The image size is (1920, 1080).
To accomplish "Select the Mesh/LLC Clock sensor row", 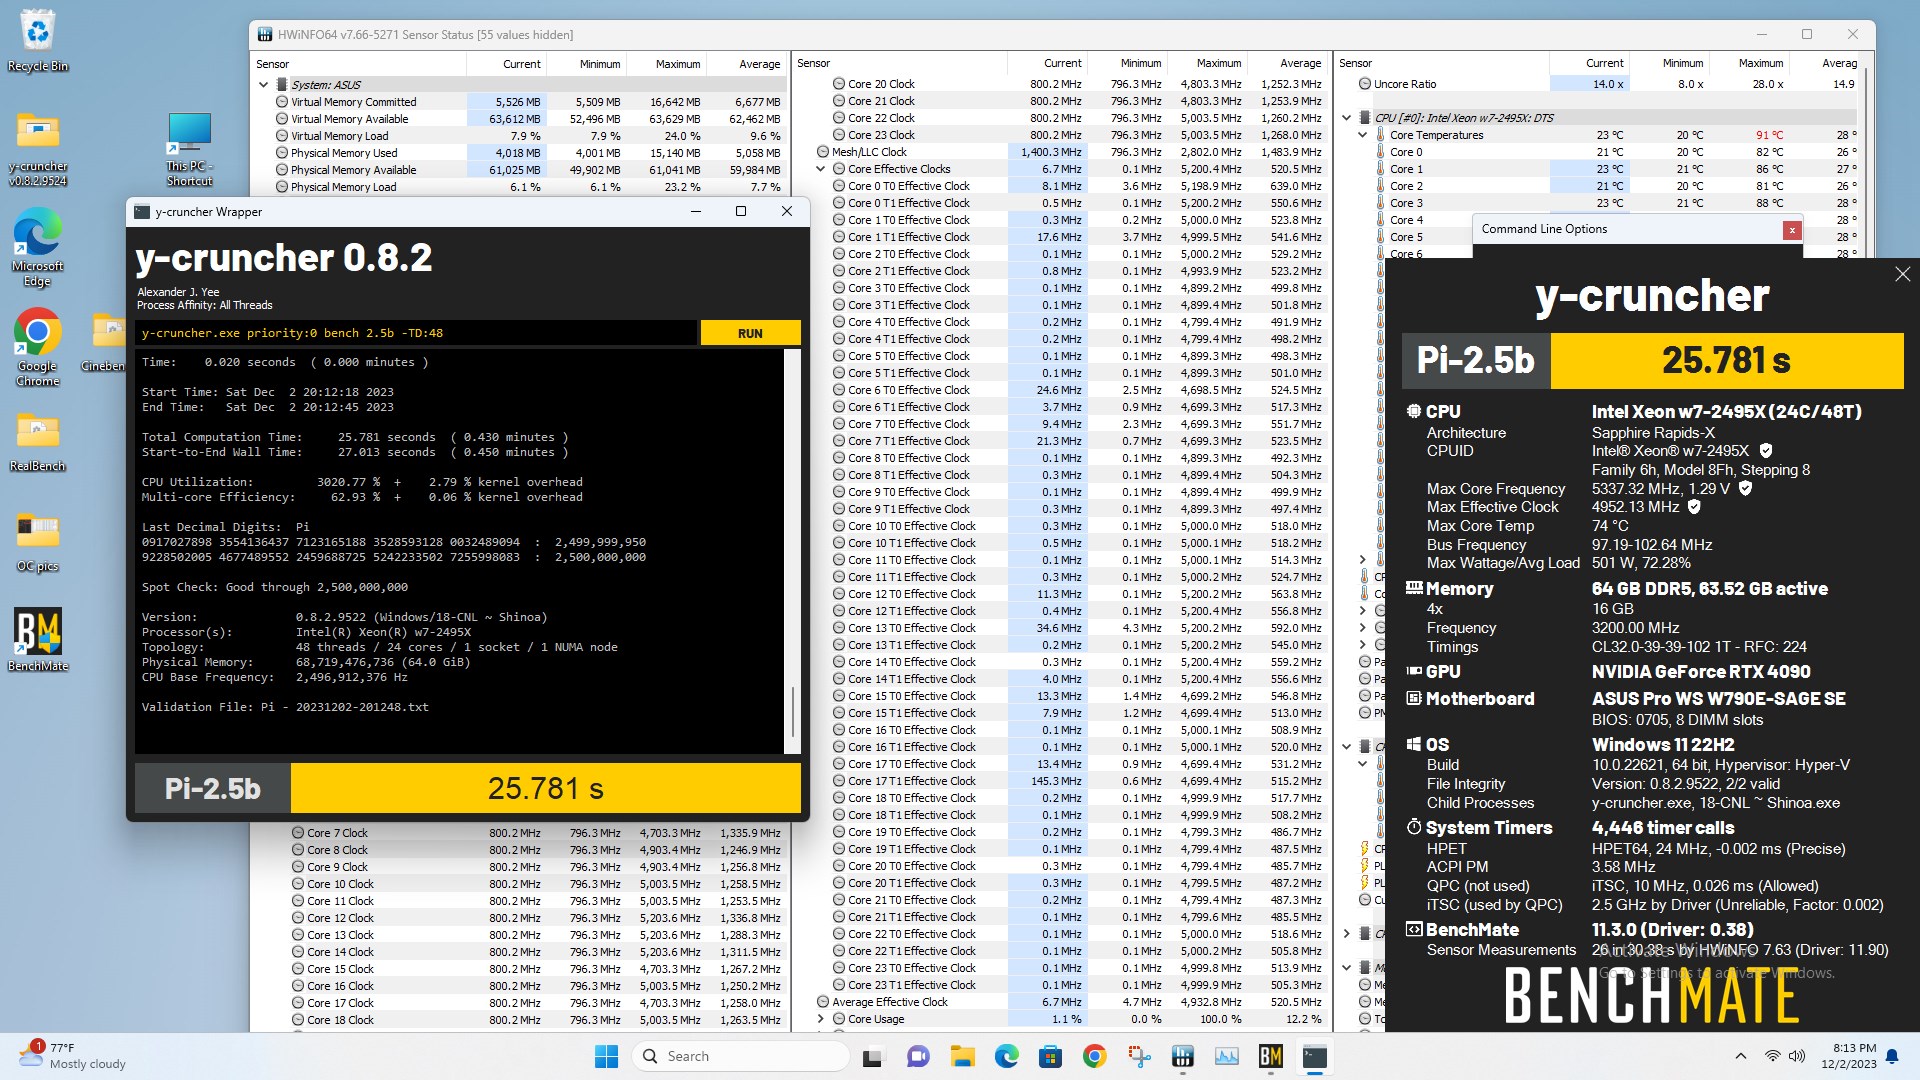I will pos(1061,152).
